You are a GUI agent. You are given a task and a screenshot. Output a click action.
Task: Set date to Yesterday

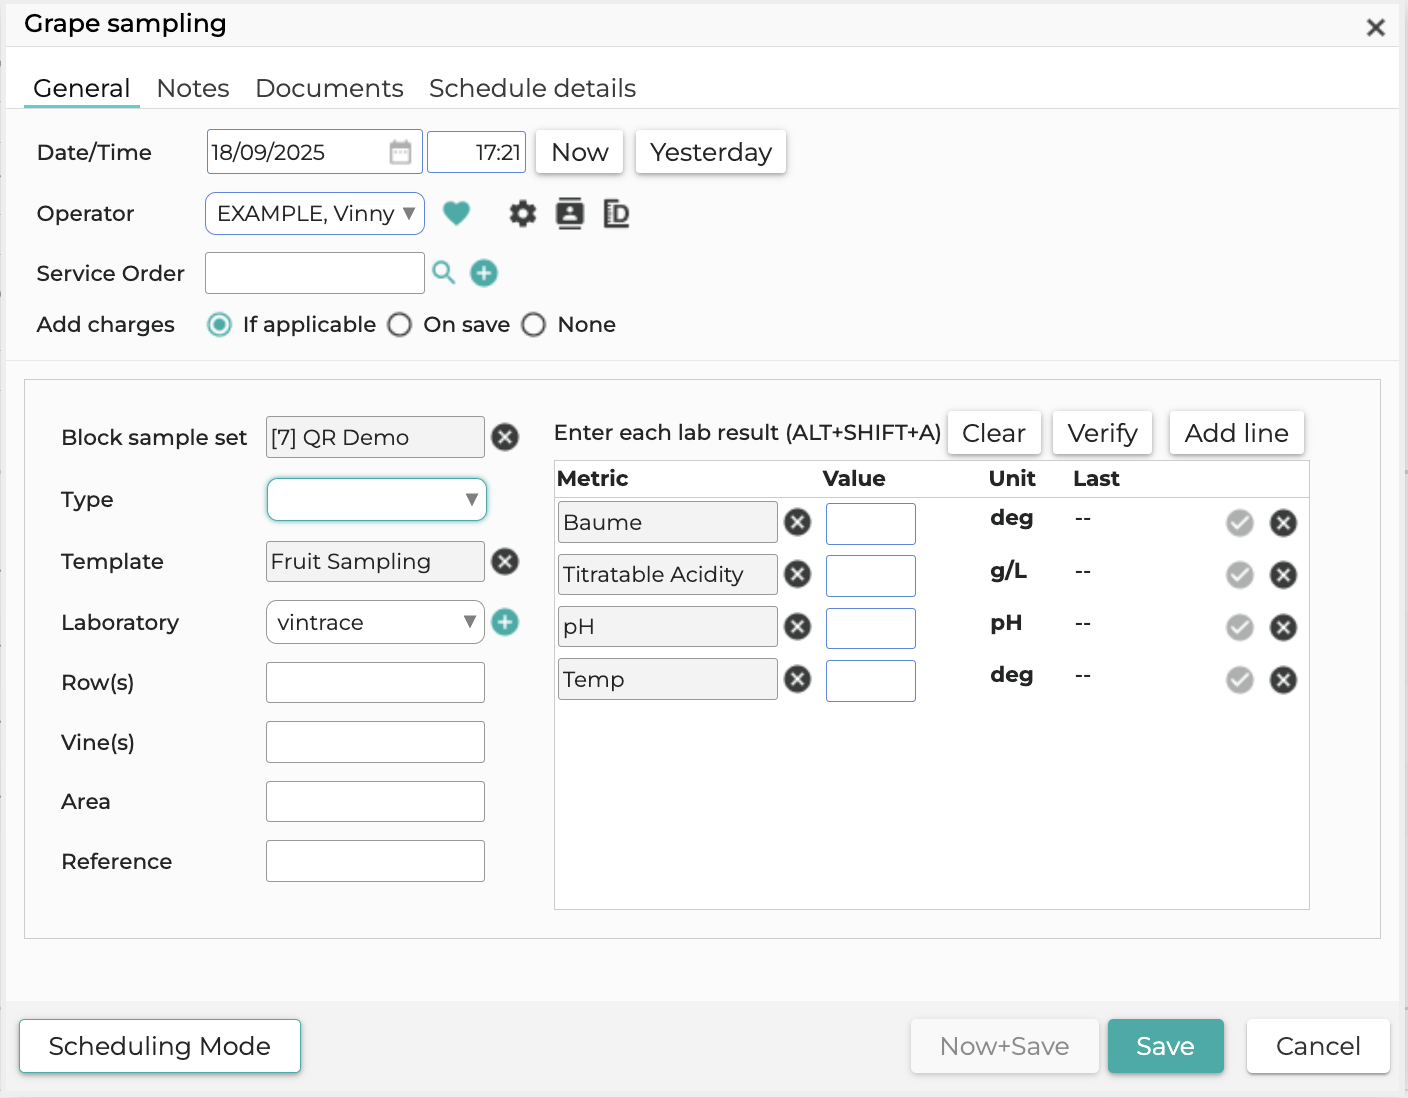pyautogui.click(x=711, y=152)
